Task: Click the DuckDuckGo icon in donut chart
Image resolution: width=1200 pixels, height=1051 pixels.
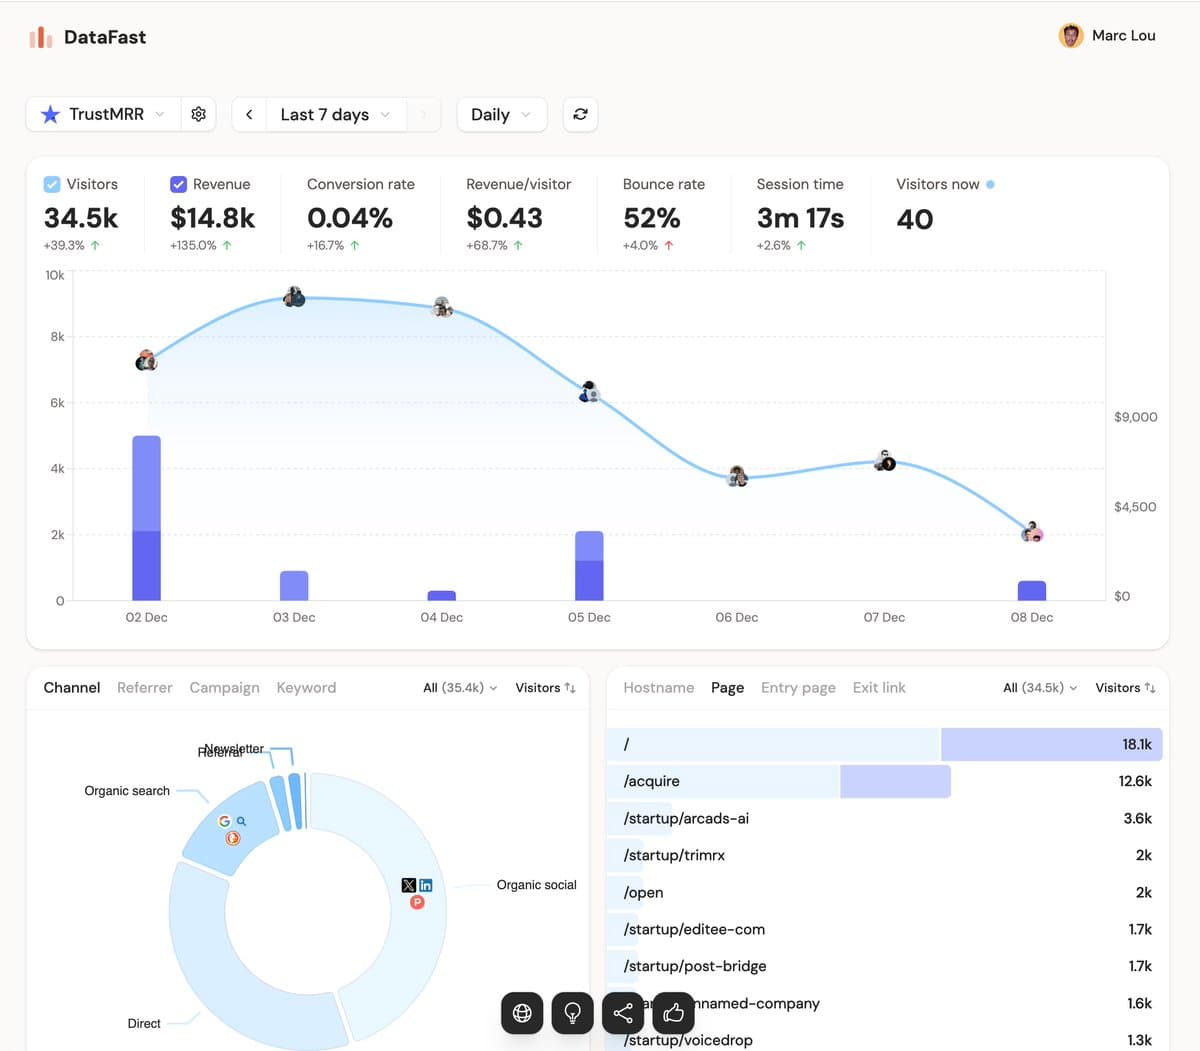Action: 233,838
